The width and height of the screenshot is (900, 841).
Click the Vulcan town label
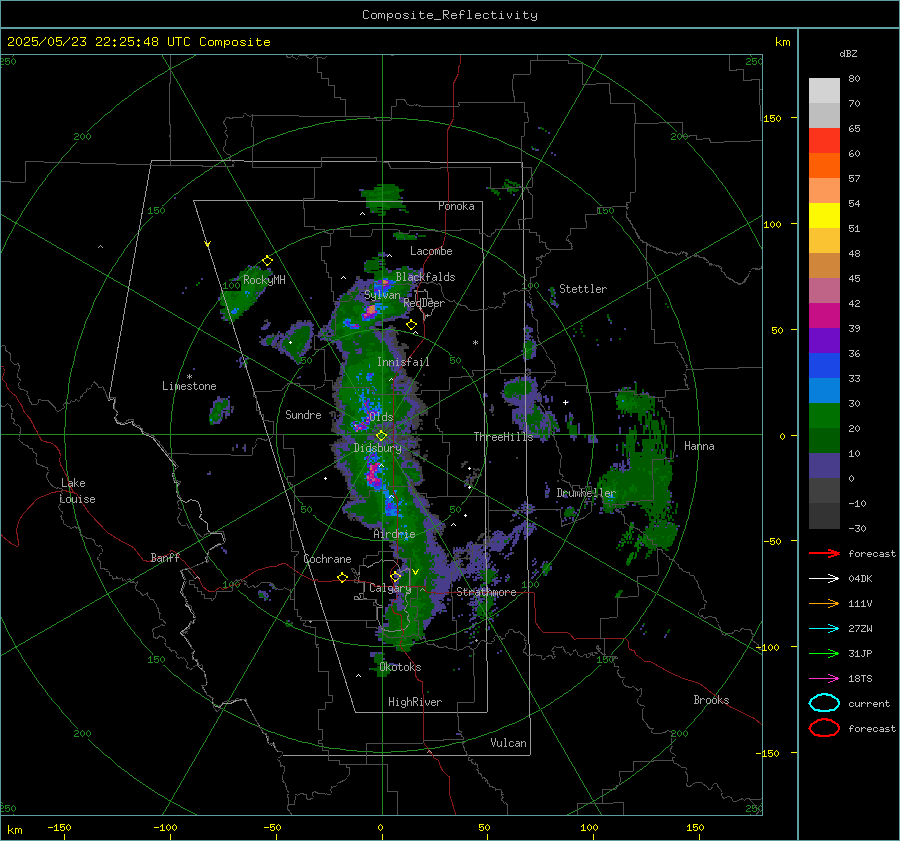click(508, 743)
